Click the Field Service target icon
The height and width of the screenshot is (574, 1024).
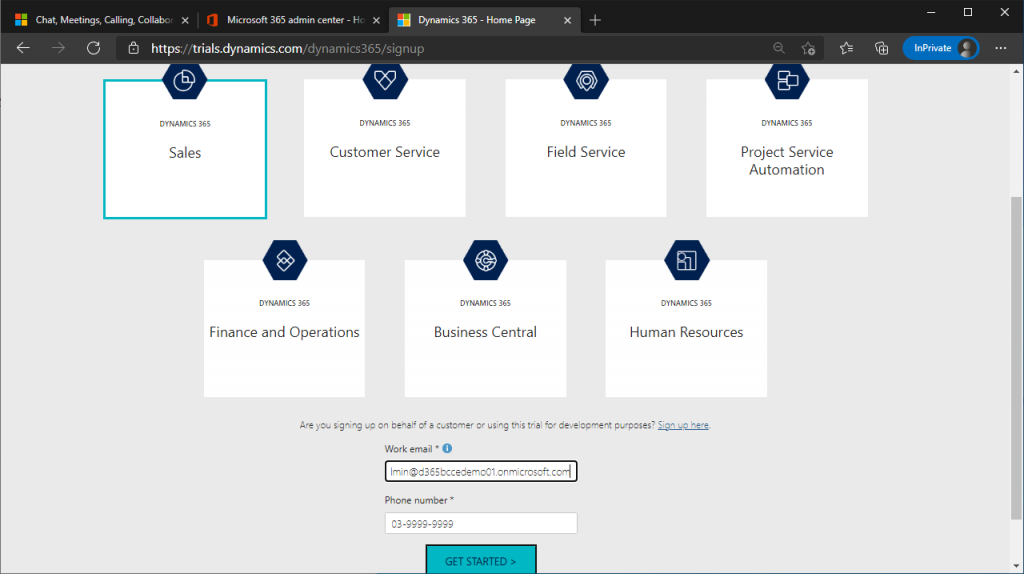point(586,80)
